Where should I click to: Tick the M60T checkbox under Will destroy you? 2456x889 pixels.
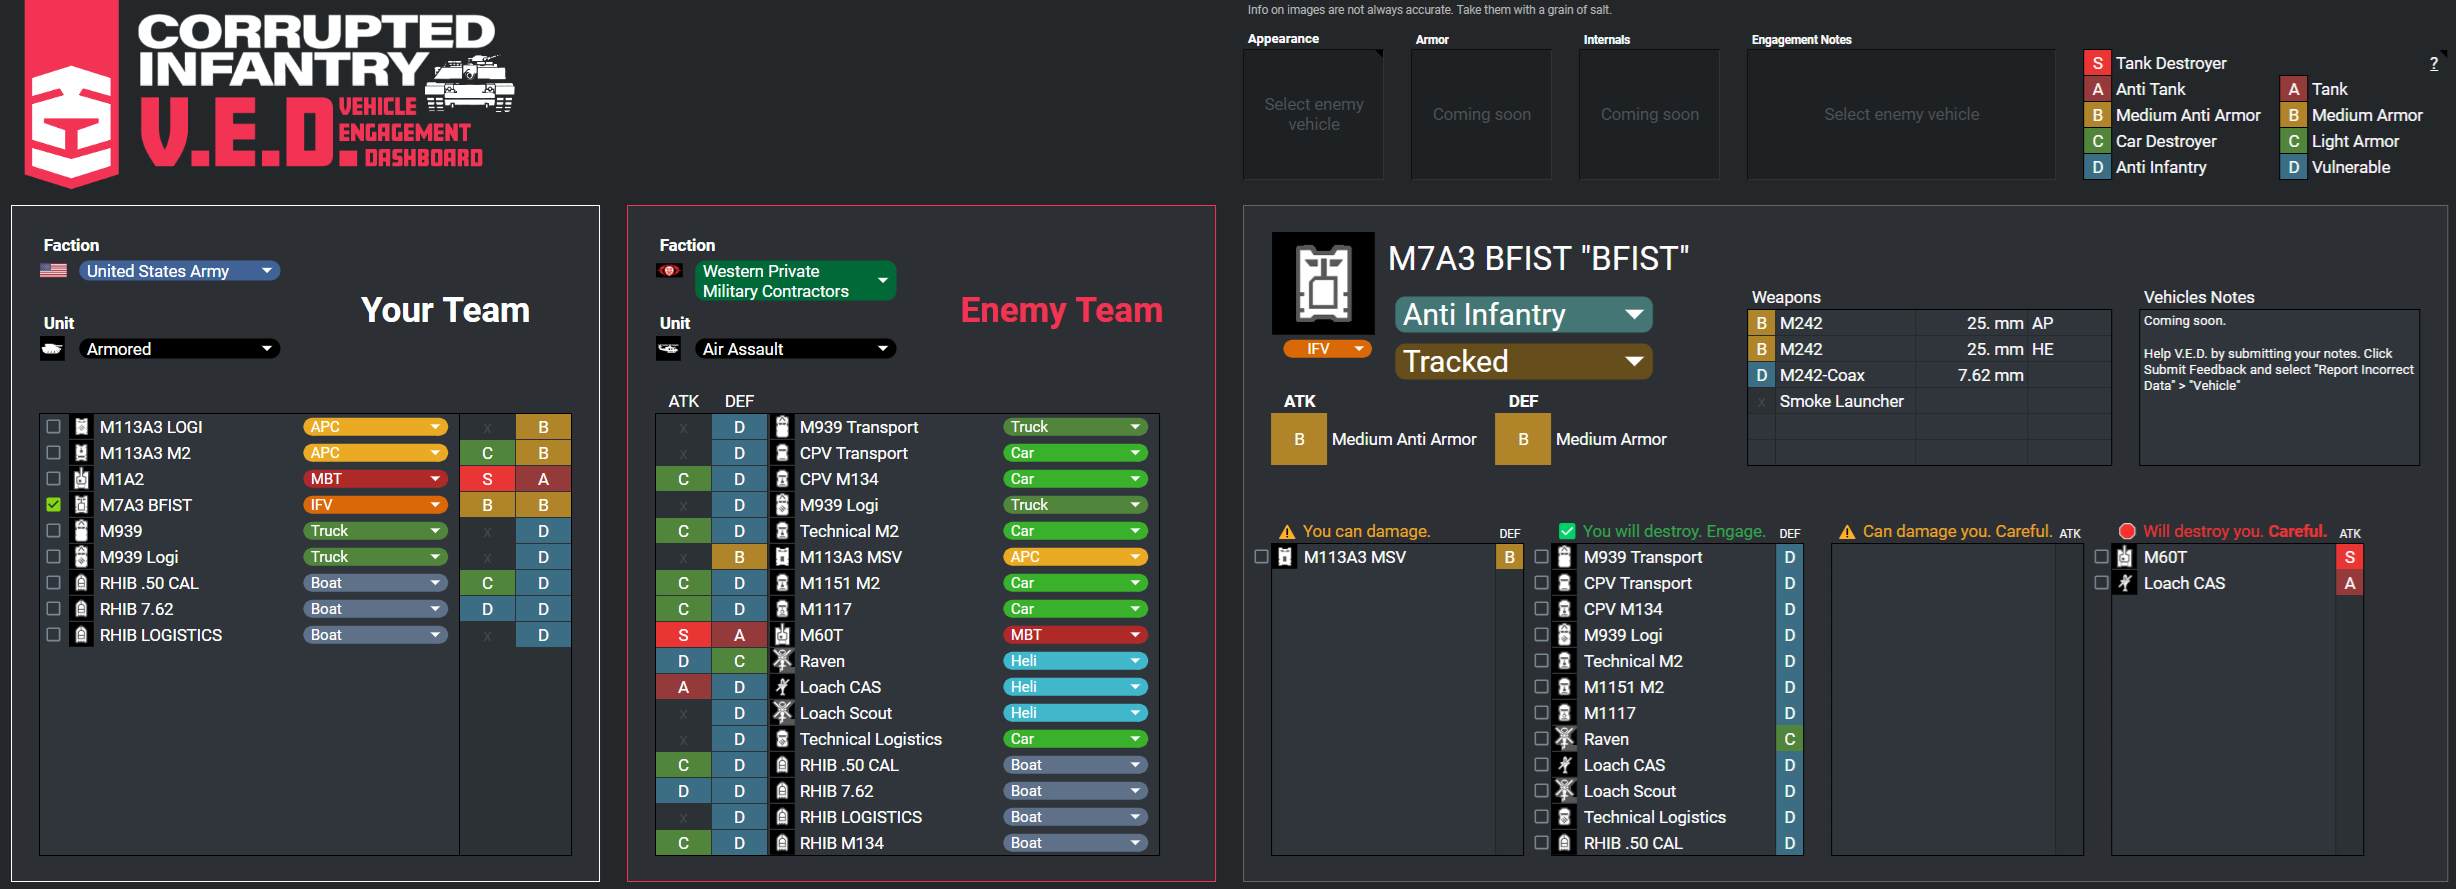(2101, 557)
